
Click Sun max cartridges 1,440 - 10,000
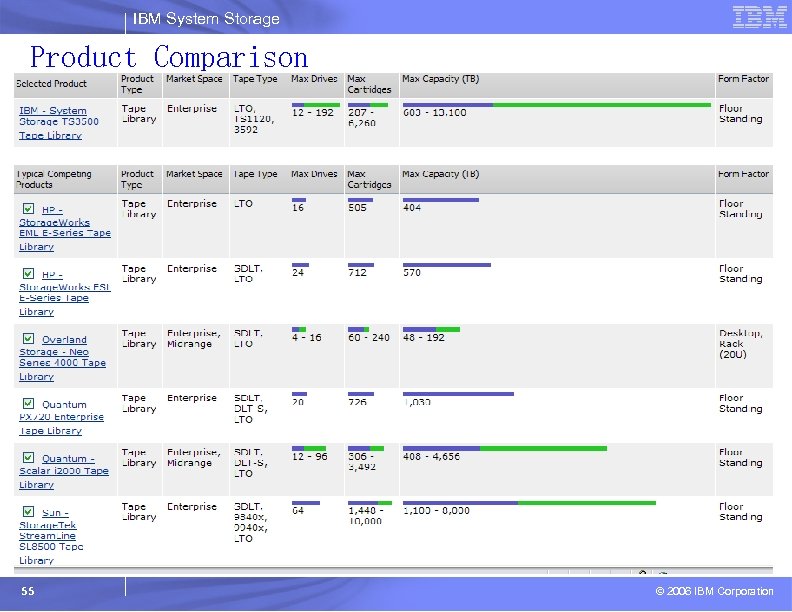pos(366,516)
